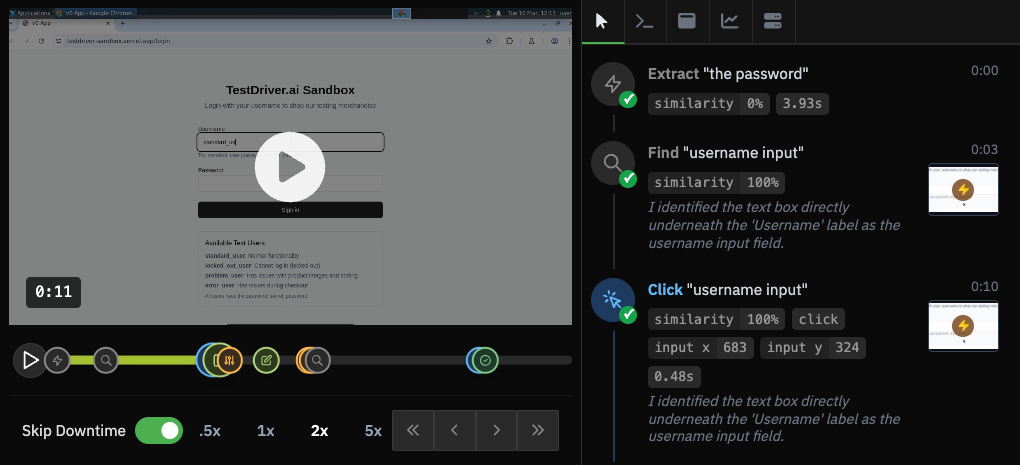Play the video using the large overlay button
1020x465 pixels.
290,168
